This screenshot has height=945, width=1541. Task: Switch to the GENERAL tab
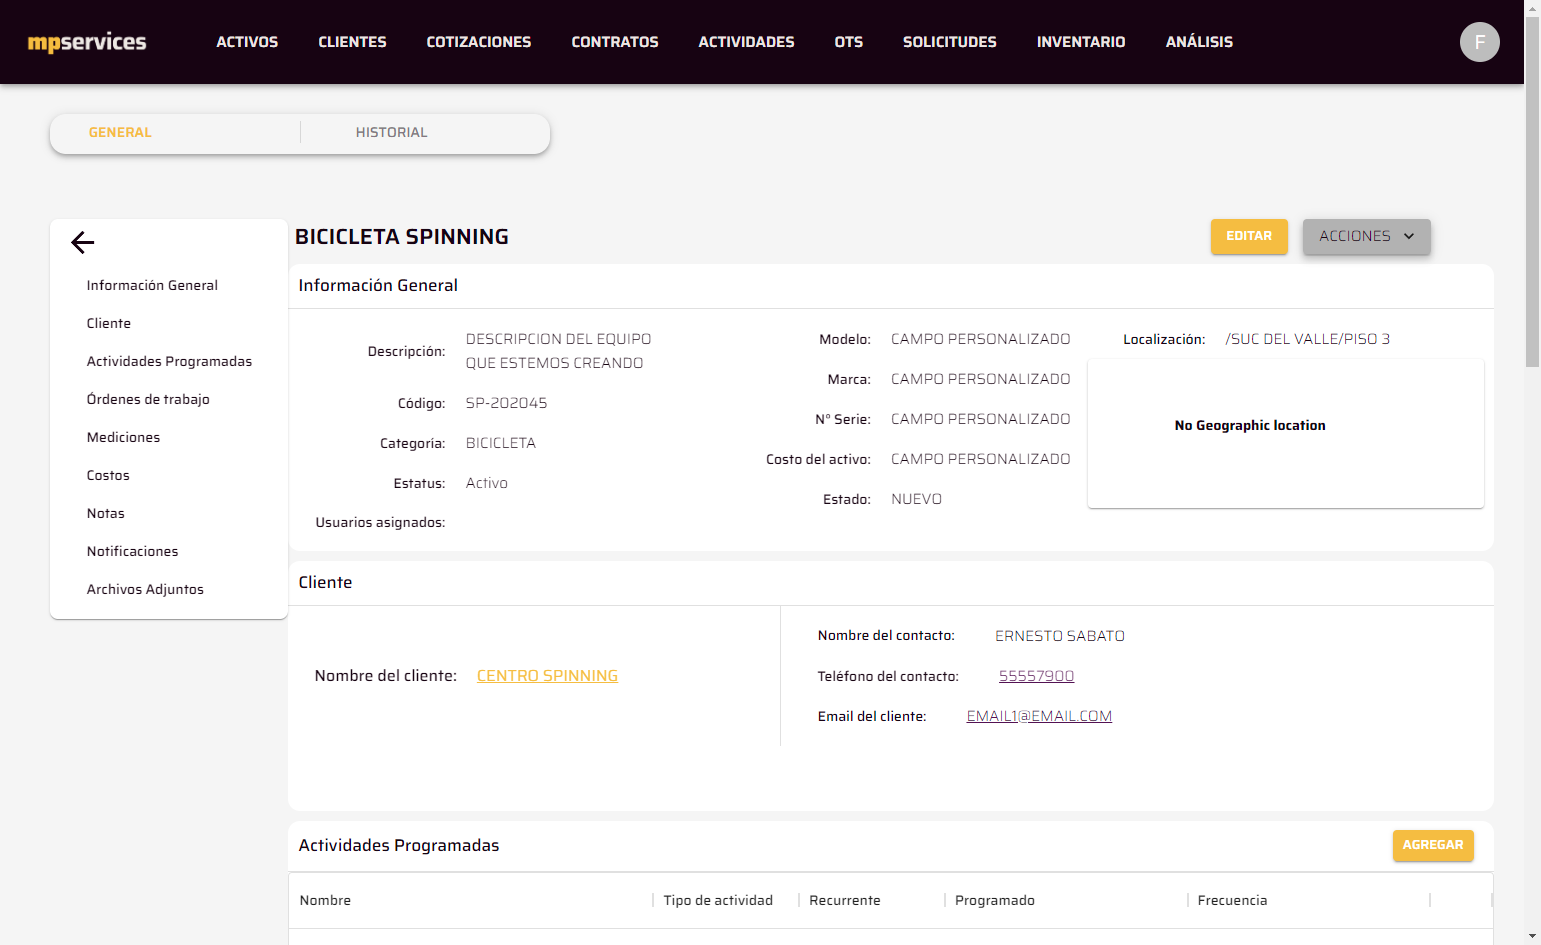coord(120,132)
